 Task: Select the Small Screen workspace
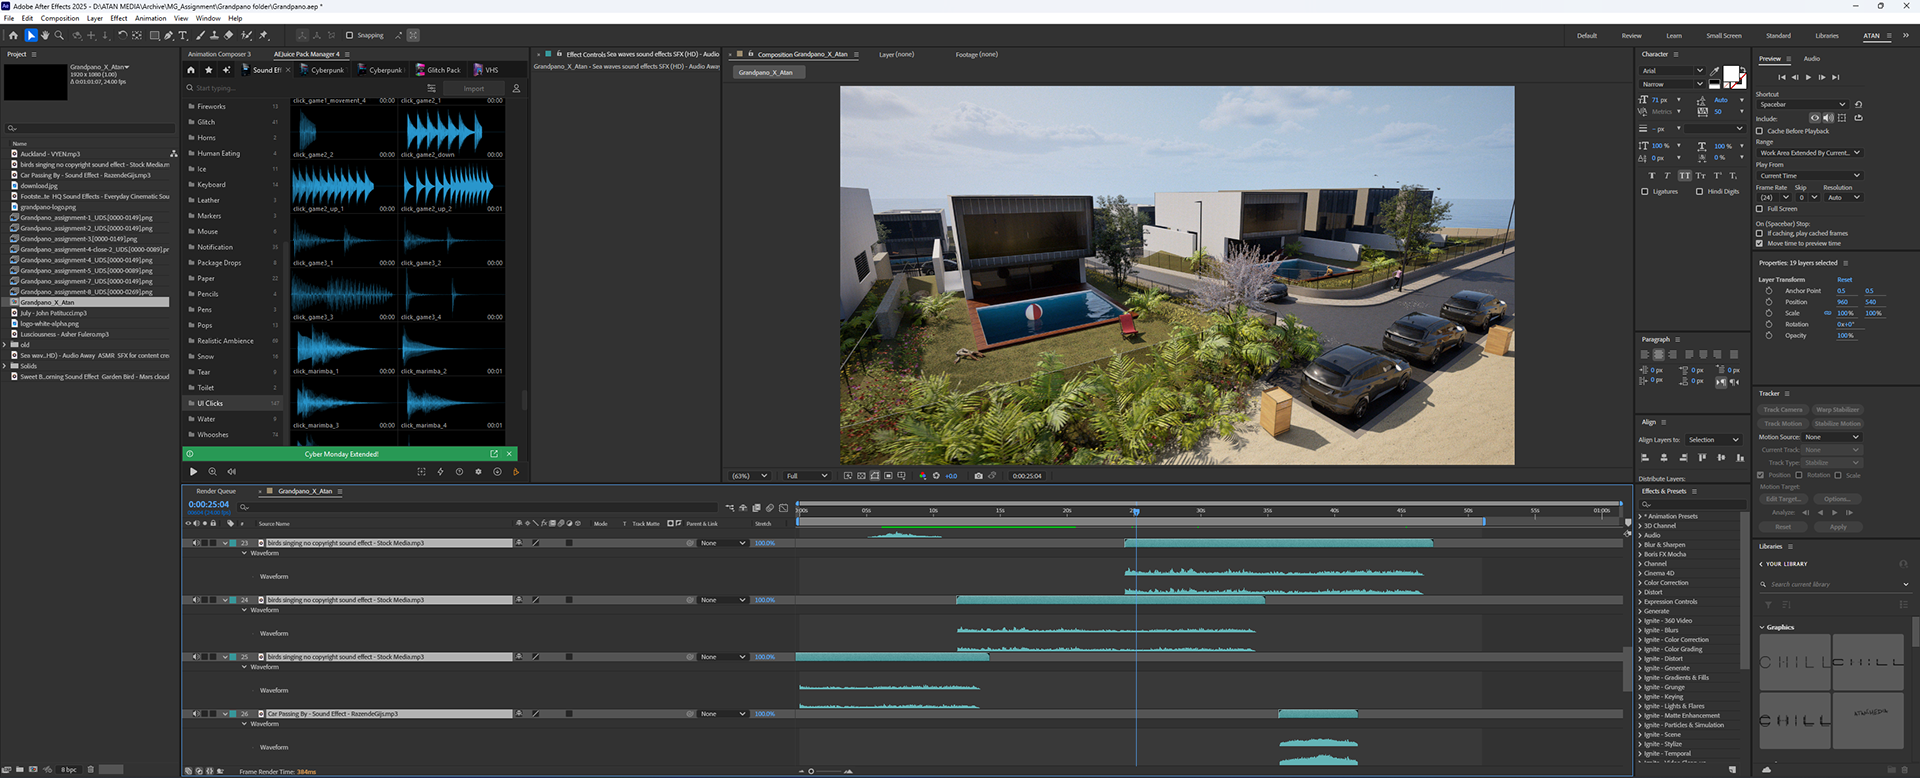point(1724,36)
